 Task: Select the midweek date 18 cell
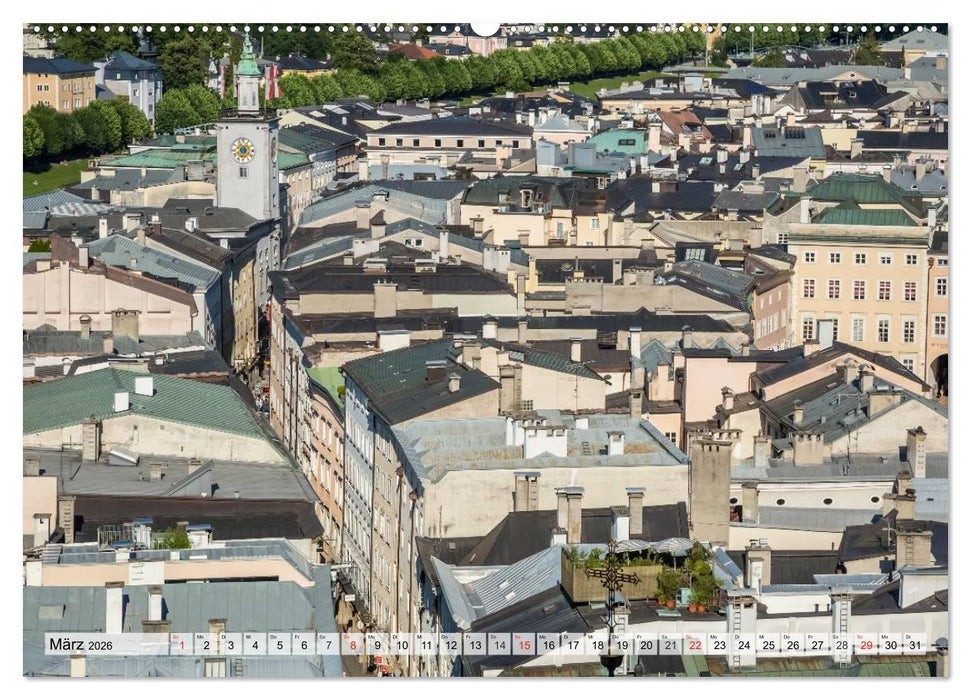point(596,647)
